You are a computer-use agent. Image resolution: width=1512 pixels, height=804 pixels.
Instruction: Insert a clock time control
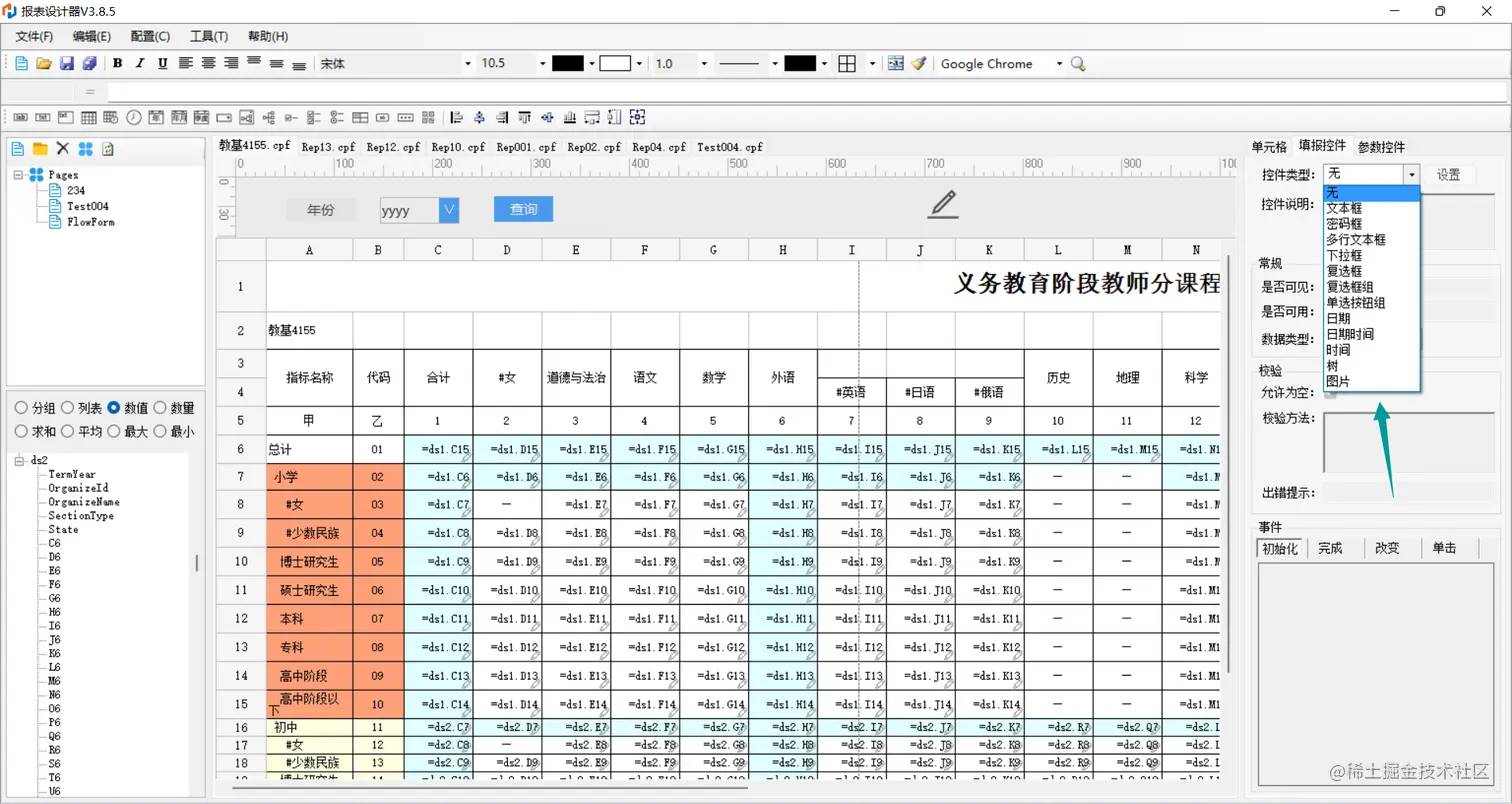coord(134,117)
